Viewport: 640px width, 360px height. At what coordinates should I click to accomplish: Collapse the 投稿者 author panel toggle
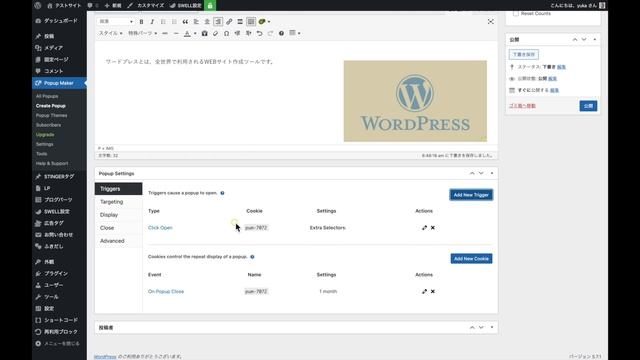pyautogui.click(x=492, y=327)
